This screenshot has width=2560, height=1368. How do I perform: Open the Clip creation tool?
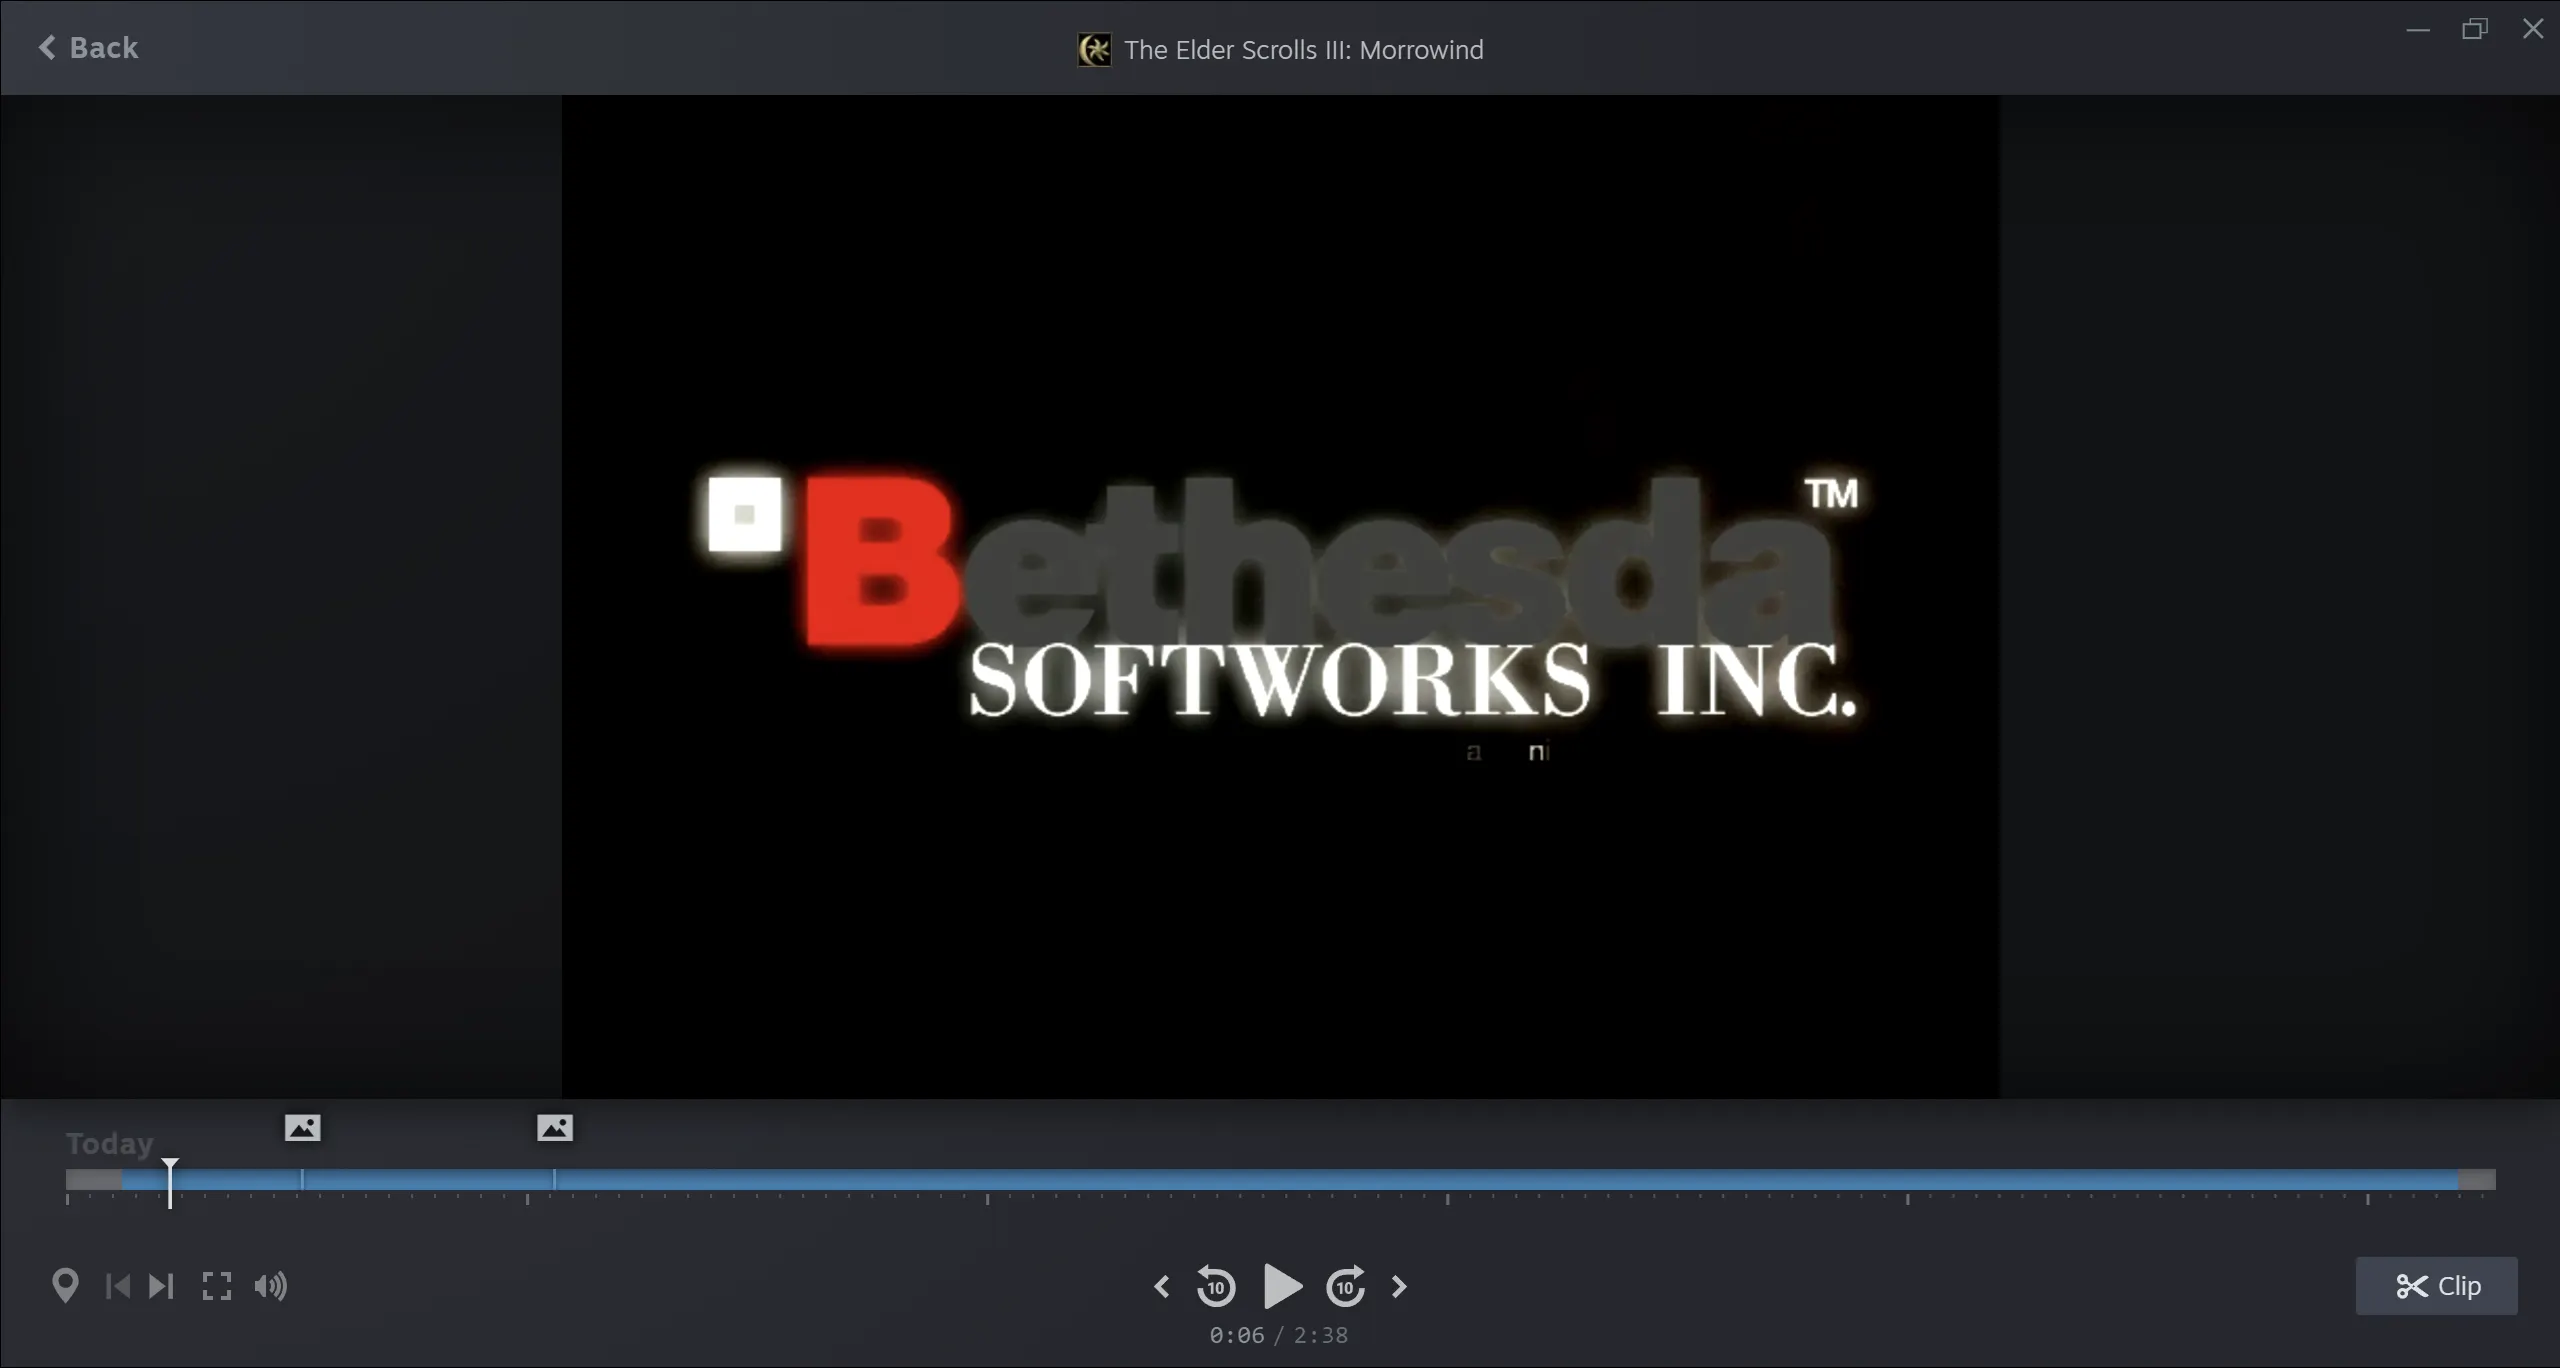2437,1286
